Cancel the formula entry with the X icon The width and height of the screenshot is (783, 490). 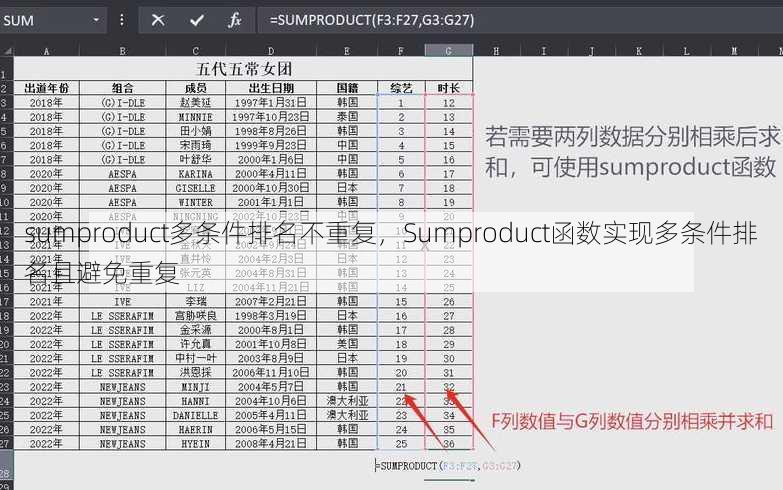[158, 20]
